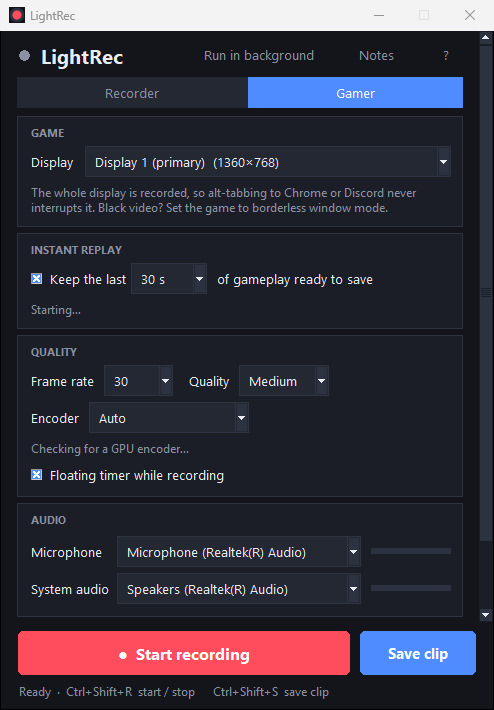Toggle Floating timer while recording checkbox
The image size is (494, 710).
(37, 475)
